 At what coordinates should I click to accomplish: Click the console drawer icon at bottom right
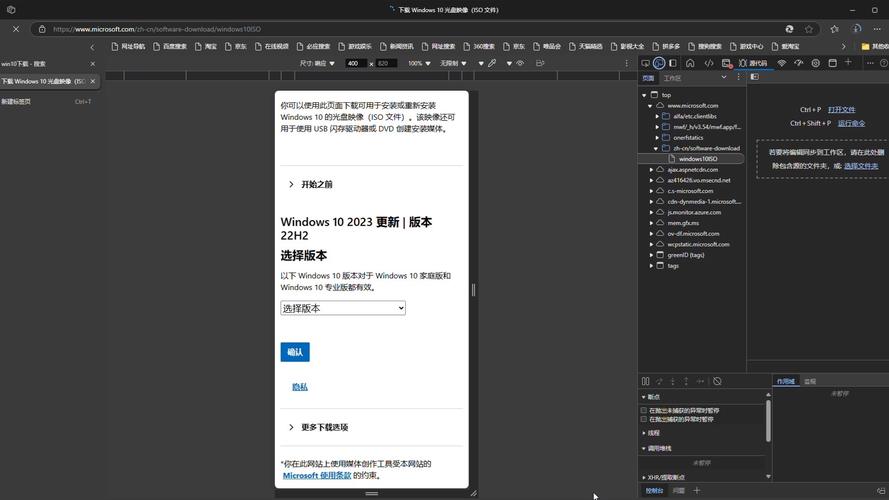pos(881,491)
